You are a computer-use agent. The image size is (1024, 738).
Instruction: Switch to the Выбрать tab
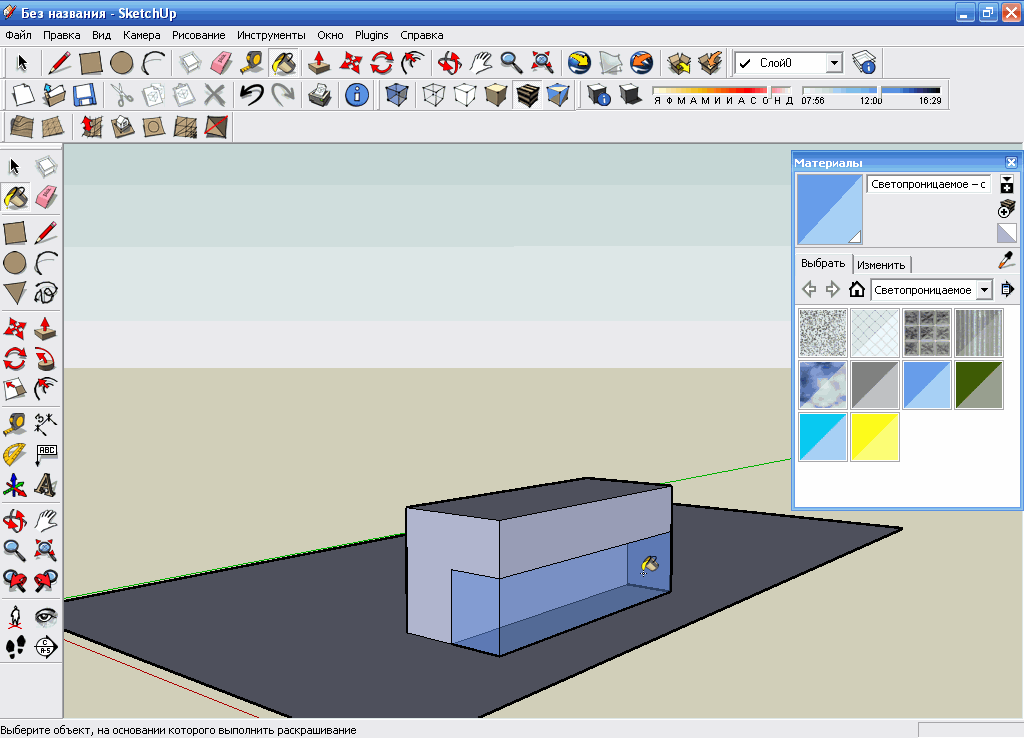823,263
